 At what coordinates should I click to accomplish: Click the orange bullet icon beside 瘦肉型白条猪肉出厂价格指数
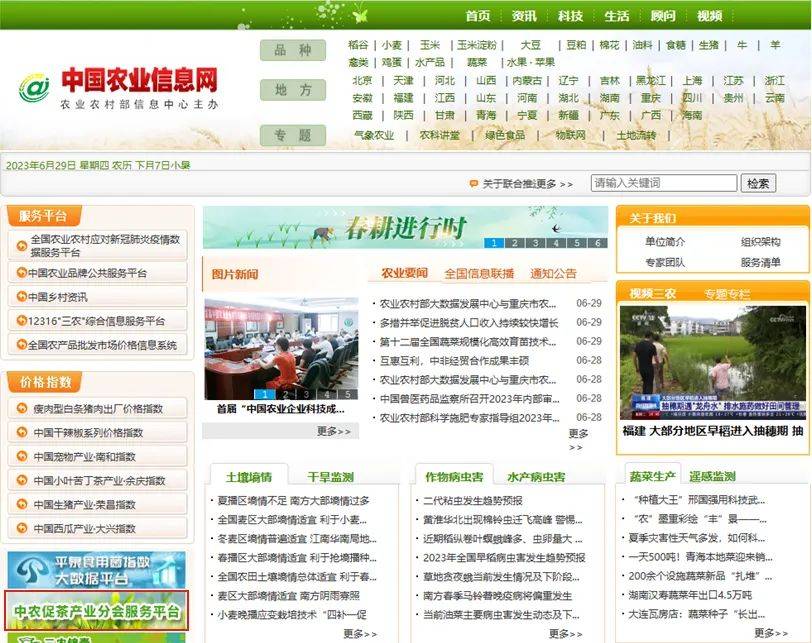(x=22, y=408)
